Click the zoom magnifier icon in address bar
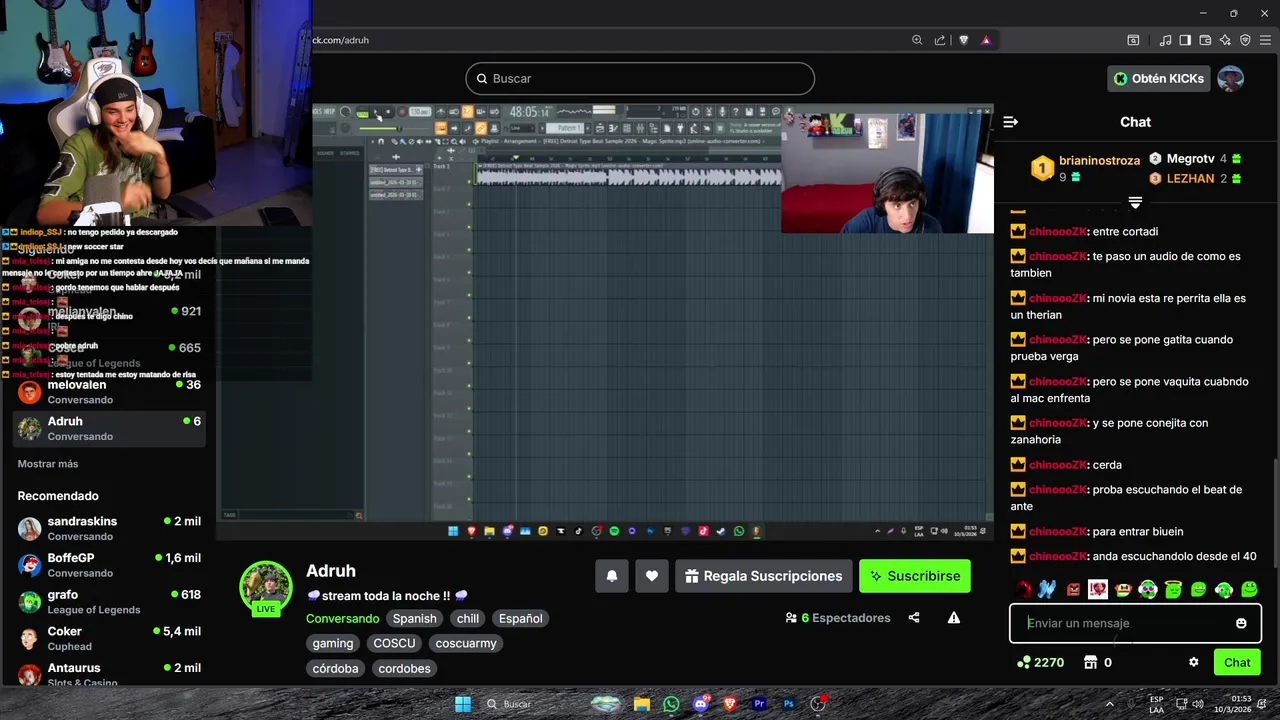This screenshot has width=1280, height=720. (x=917, y=40)
